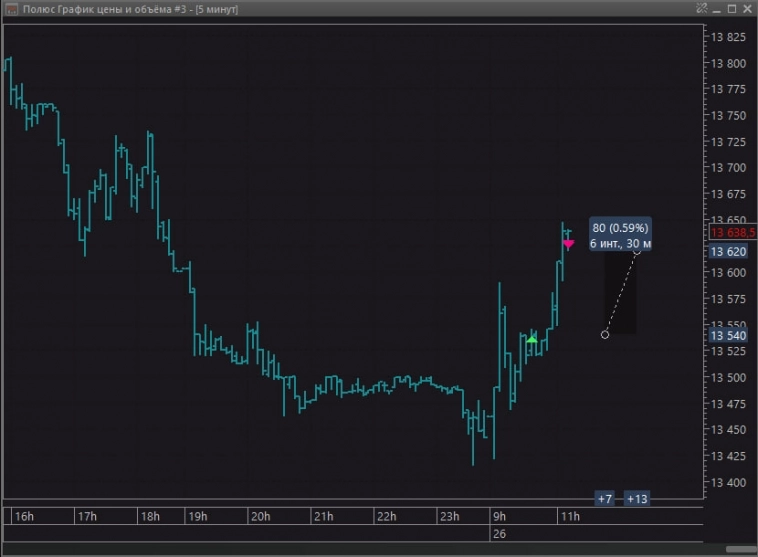Select the upper ruler endpoint circle
758x557 pixels.
coord(637,252)
